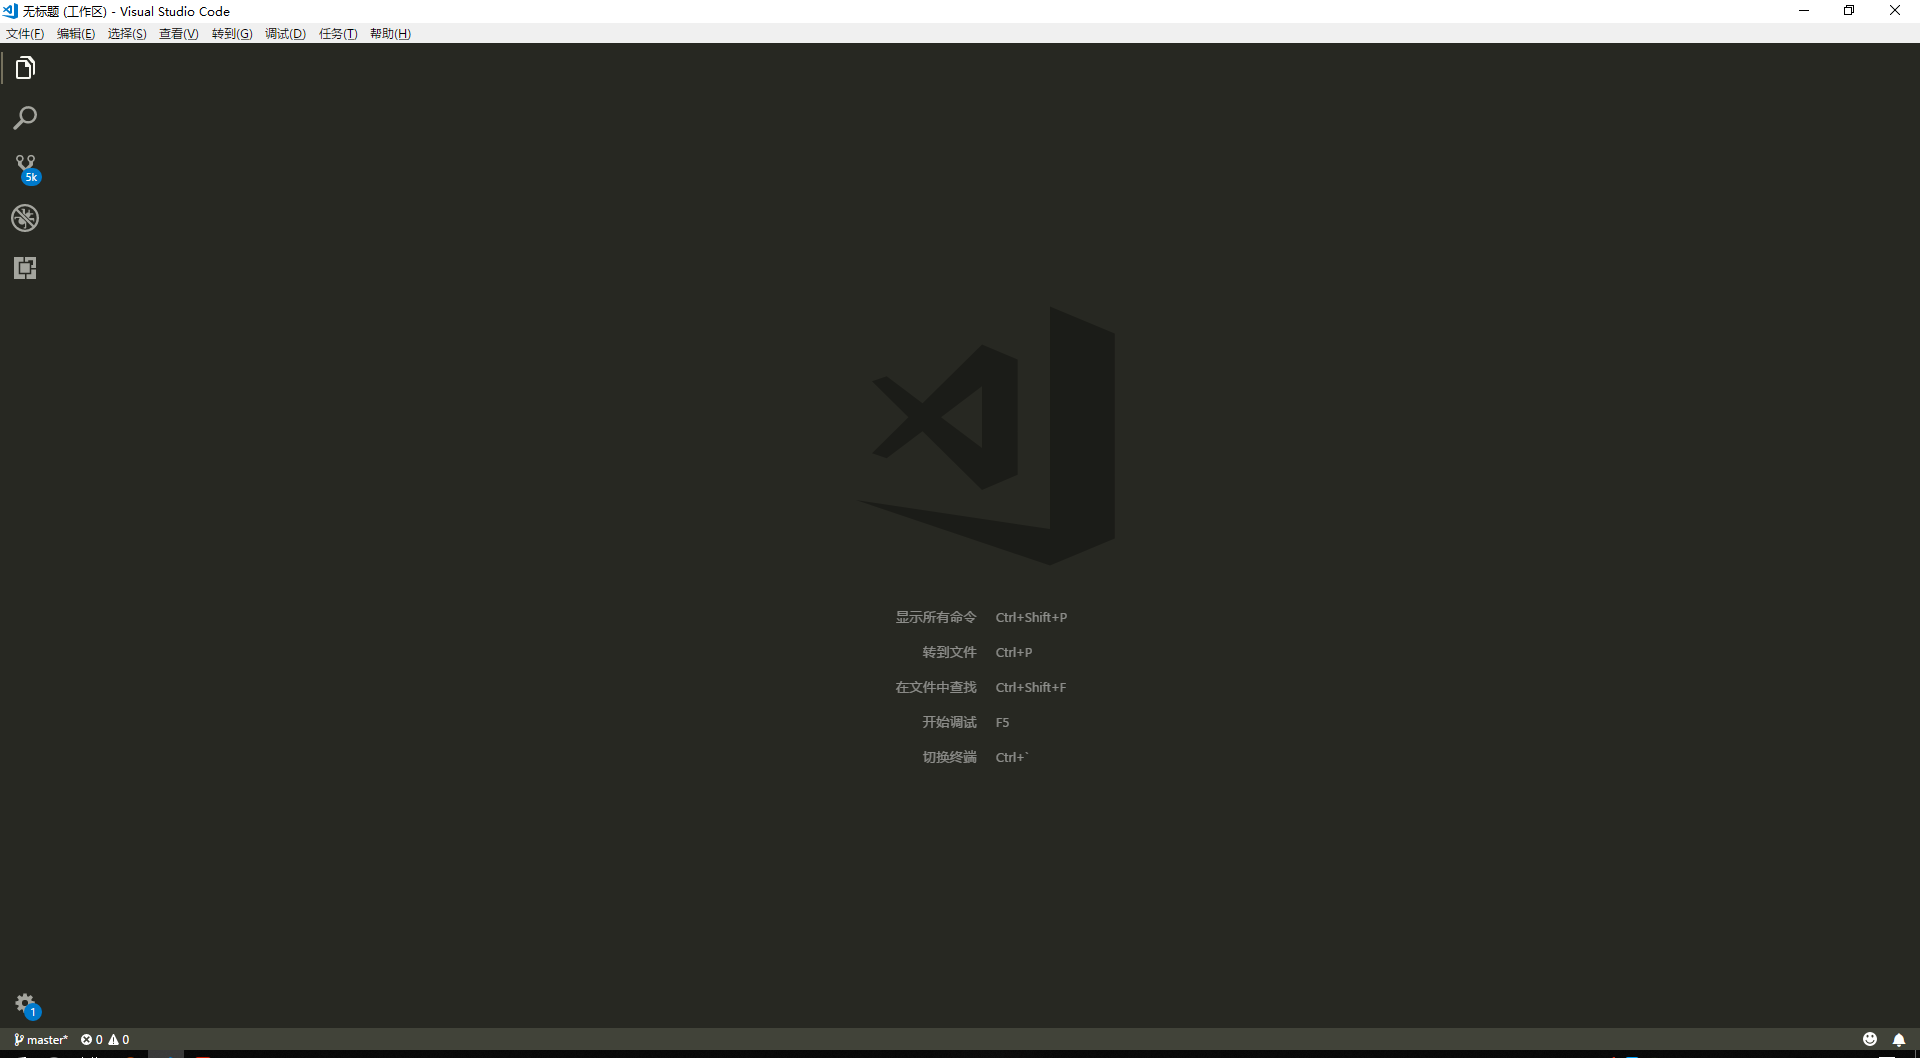The height and width of the screenshot is (1058, 1920).
Task: Click the master* git branch indicator
Action: 41,1040
